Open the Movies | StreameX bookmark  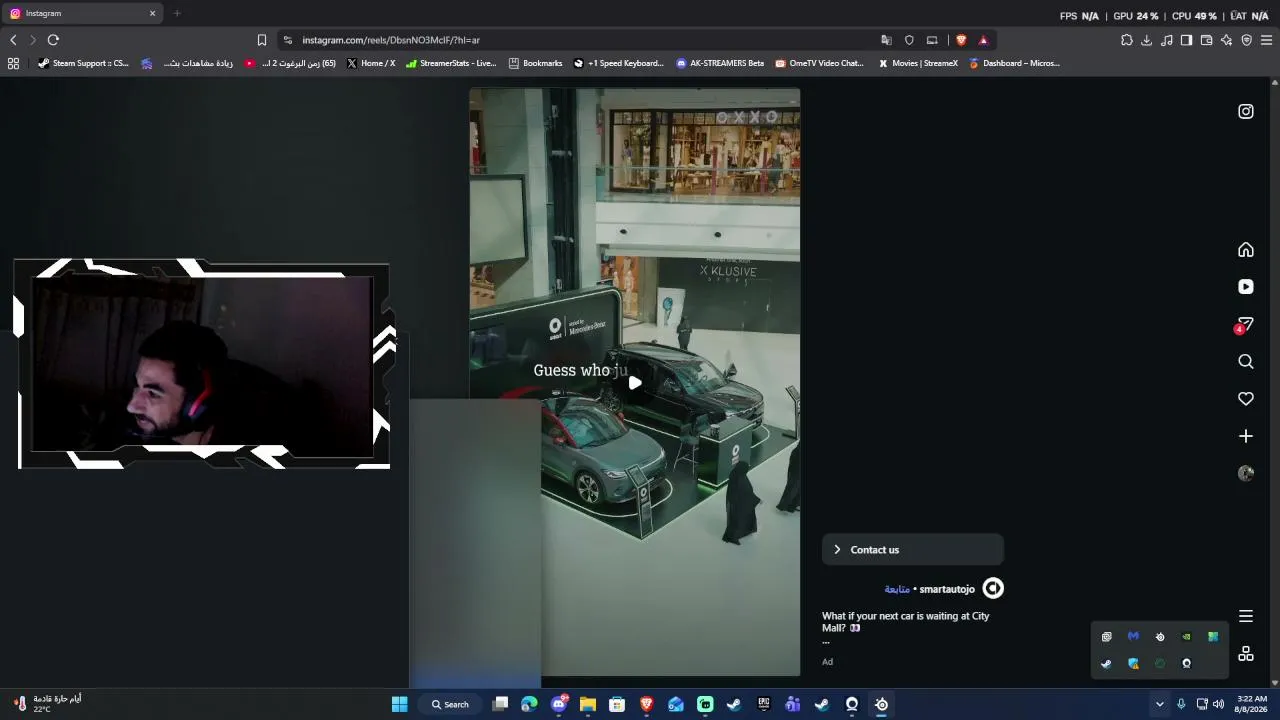918,63
